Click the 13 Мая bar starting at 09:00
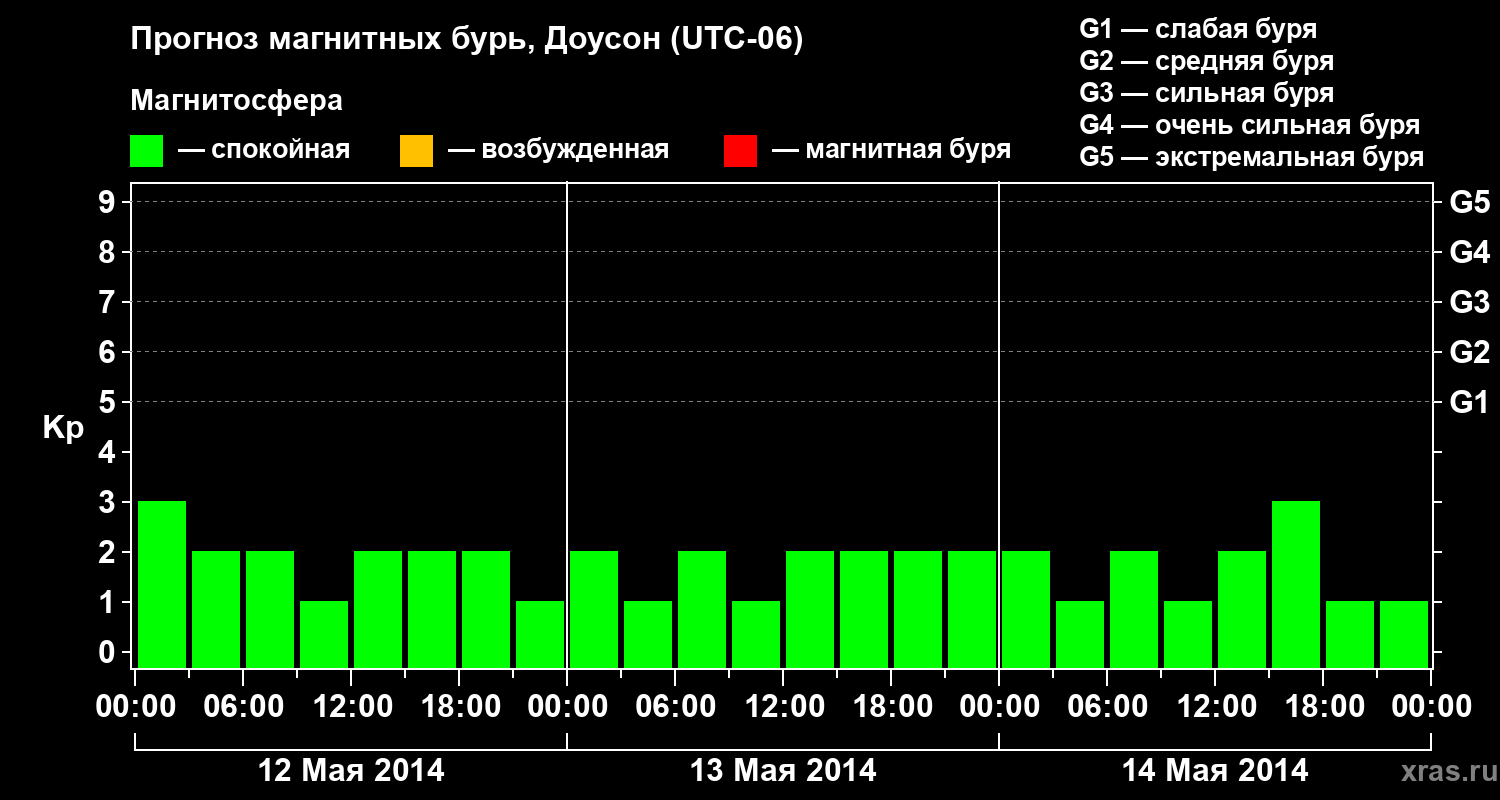The height and width of the screenshot is (800, 1500). tap(756, 634)
